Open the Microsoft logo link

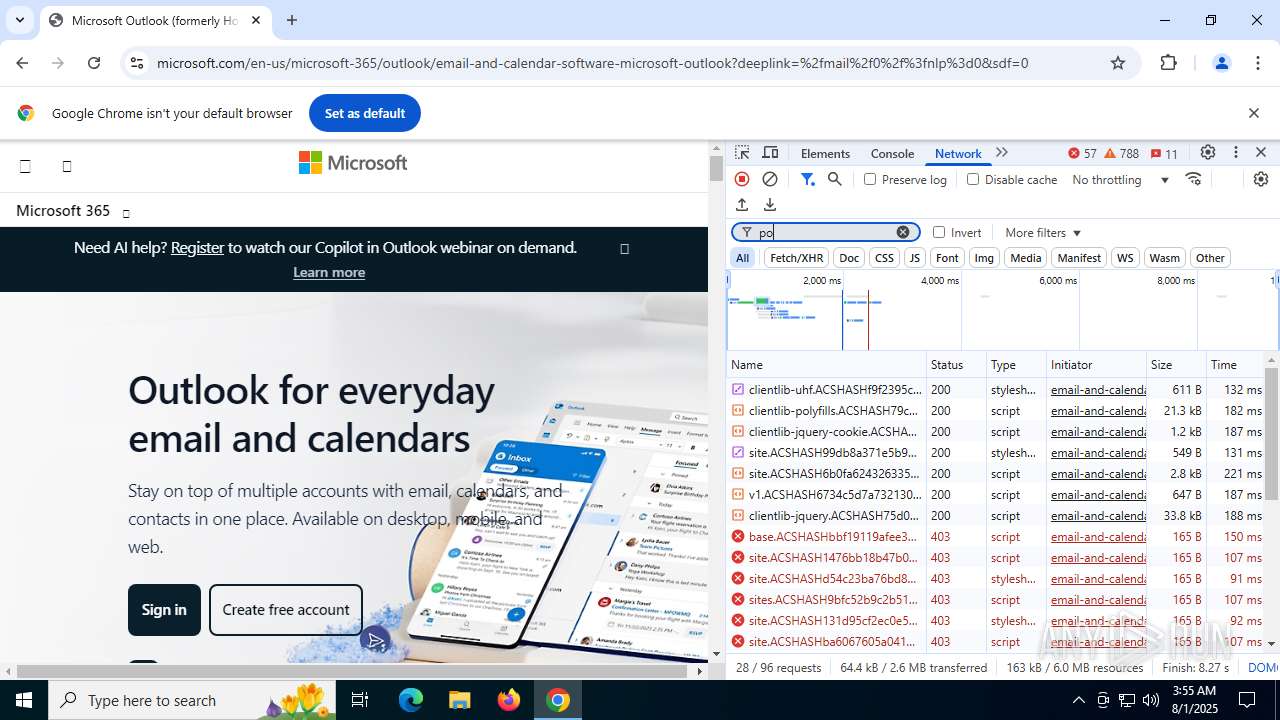(x=353, y=163)
